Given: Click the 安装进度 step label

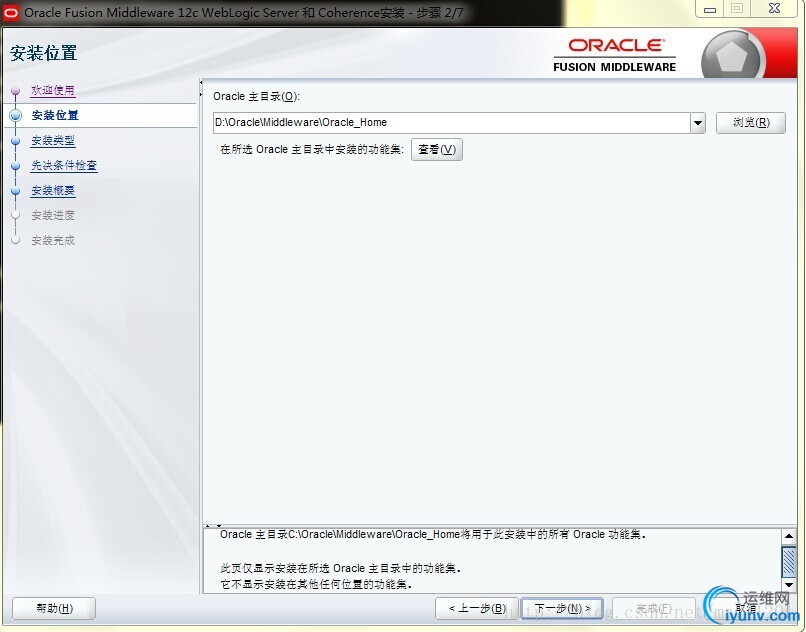Looking at the screenshot, I should [53, 215].
